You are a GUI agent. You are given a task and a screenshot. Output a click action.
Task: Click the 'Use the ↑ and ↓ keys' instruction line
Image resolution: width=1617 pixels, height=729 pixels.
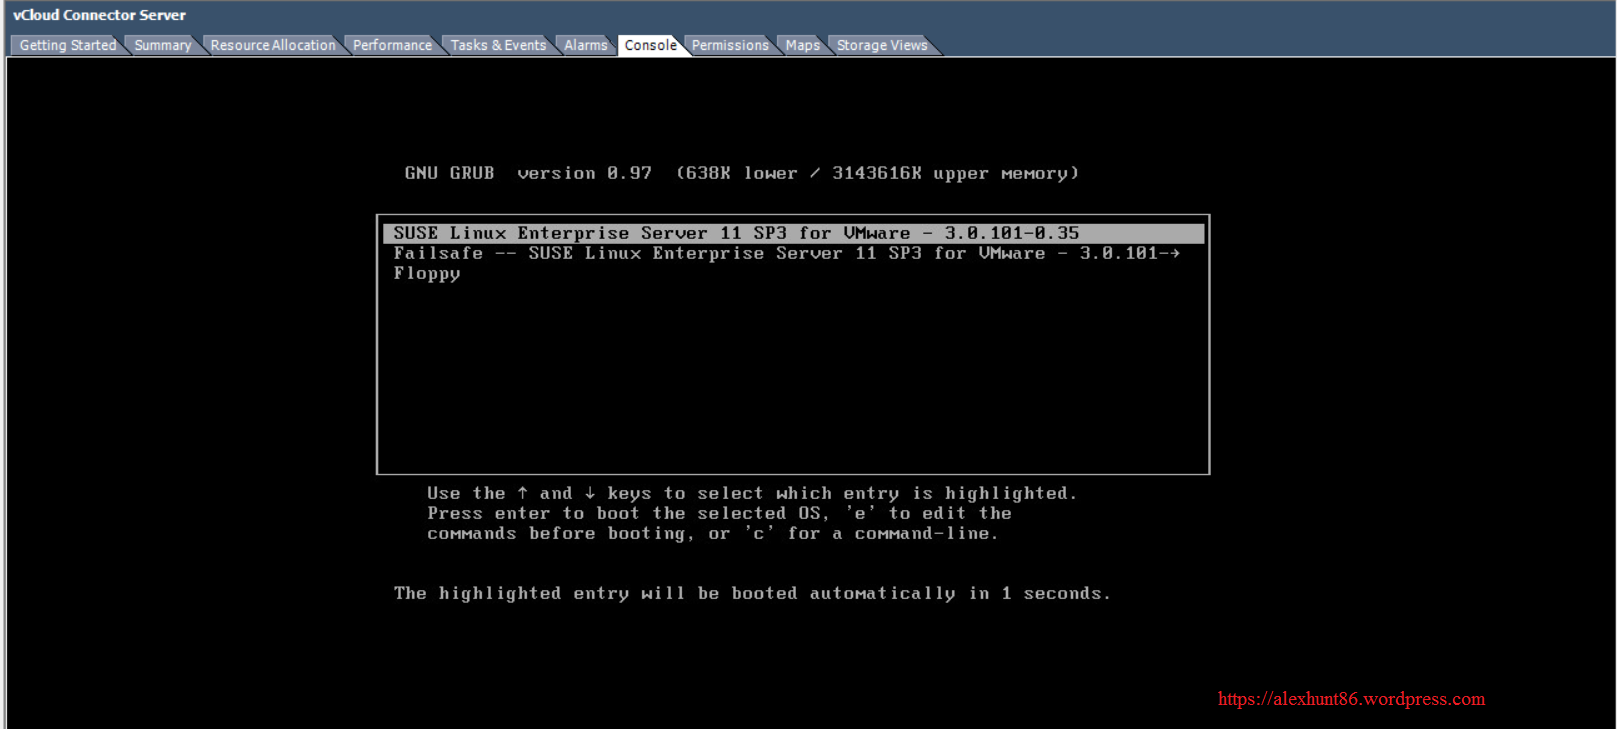tap(752, 493)
